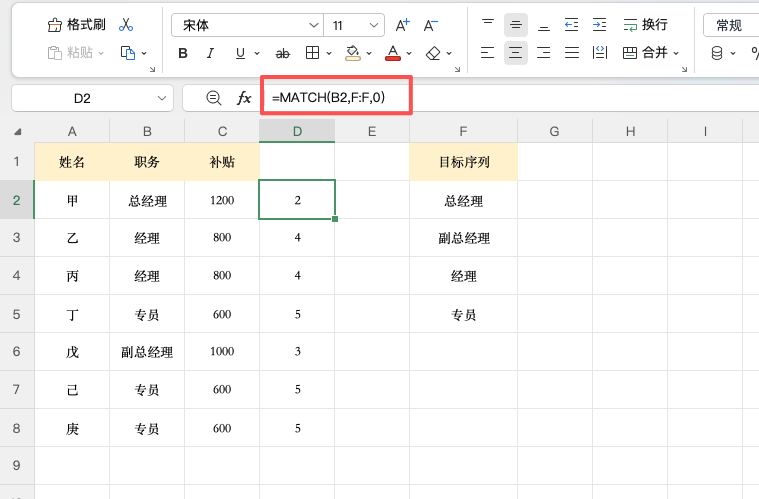This screenshot has height=499, width=759.
Task: Open the font name 宋体 dropdown
Action: point(314,25)
